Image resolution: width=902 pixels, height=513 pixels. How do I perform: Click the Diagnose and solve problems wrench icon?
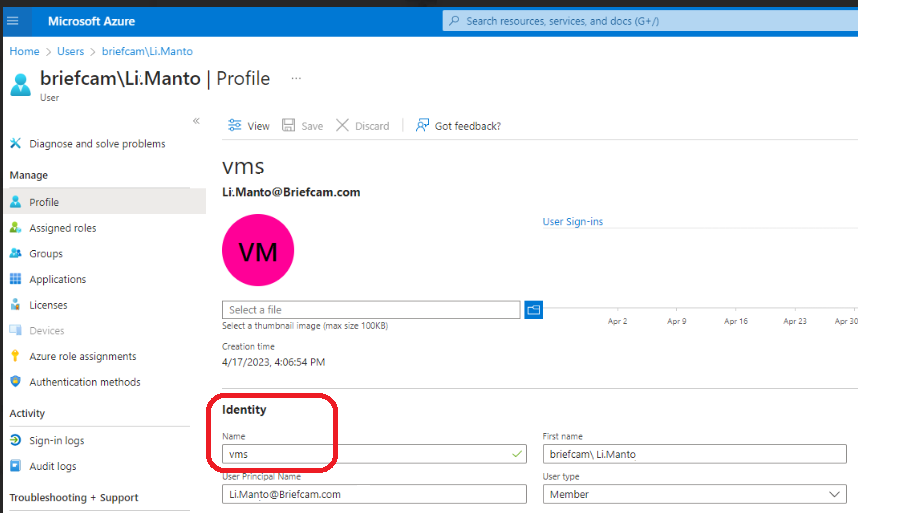click(16, 143)
